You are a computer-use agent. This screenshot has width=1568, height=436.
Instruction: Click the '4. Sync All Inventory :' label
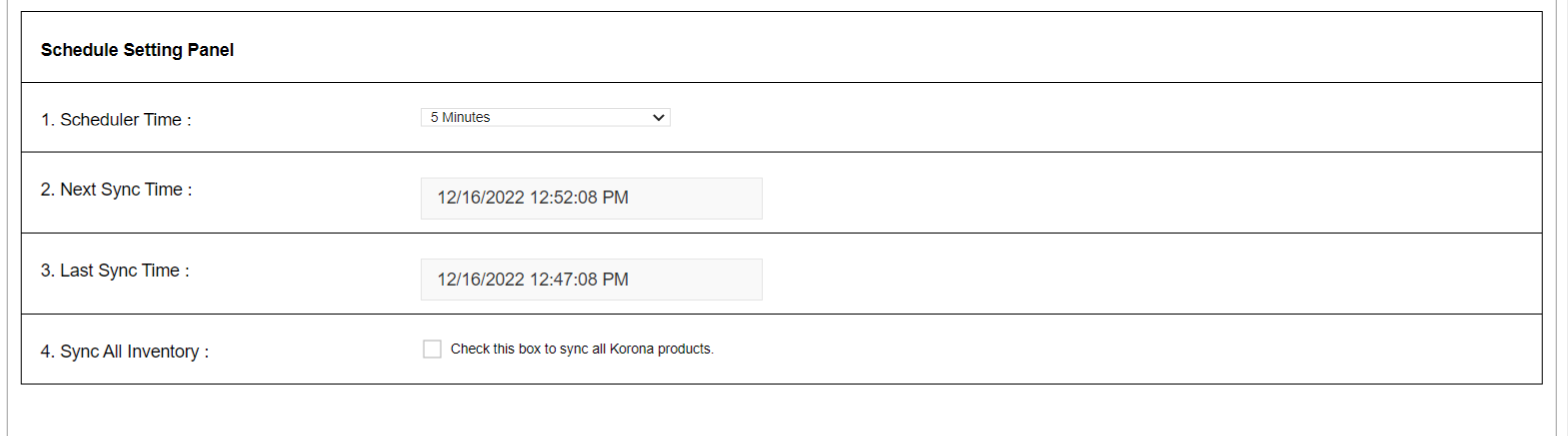click(x=125, y=352)
